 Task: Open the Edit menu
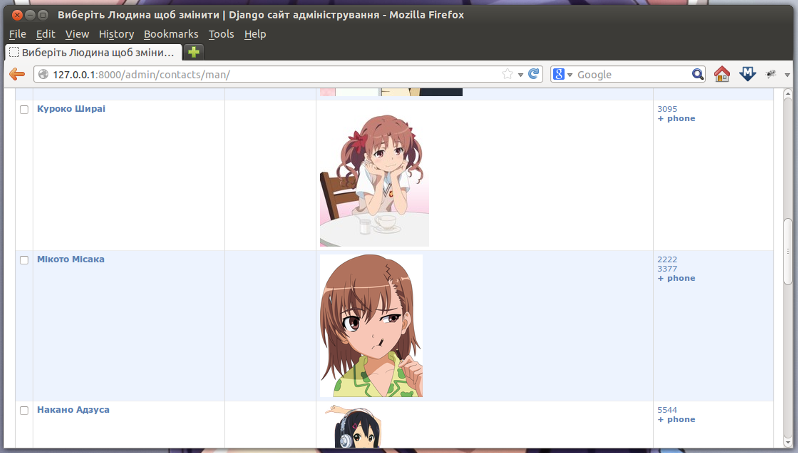click(45, 34)
